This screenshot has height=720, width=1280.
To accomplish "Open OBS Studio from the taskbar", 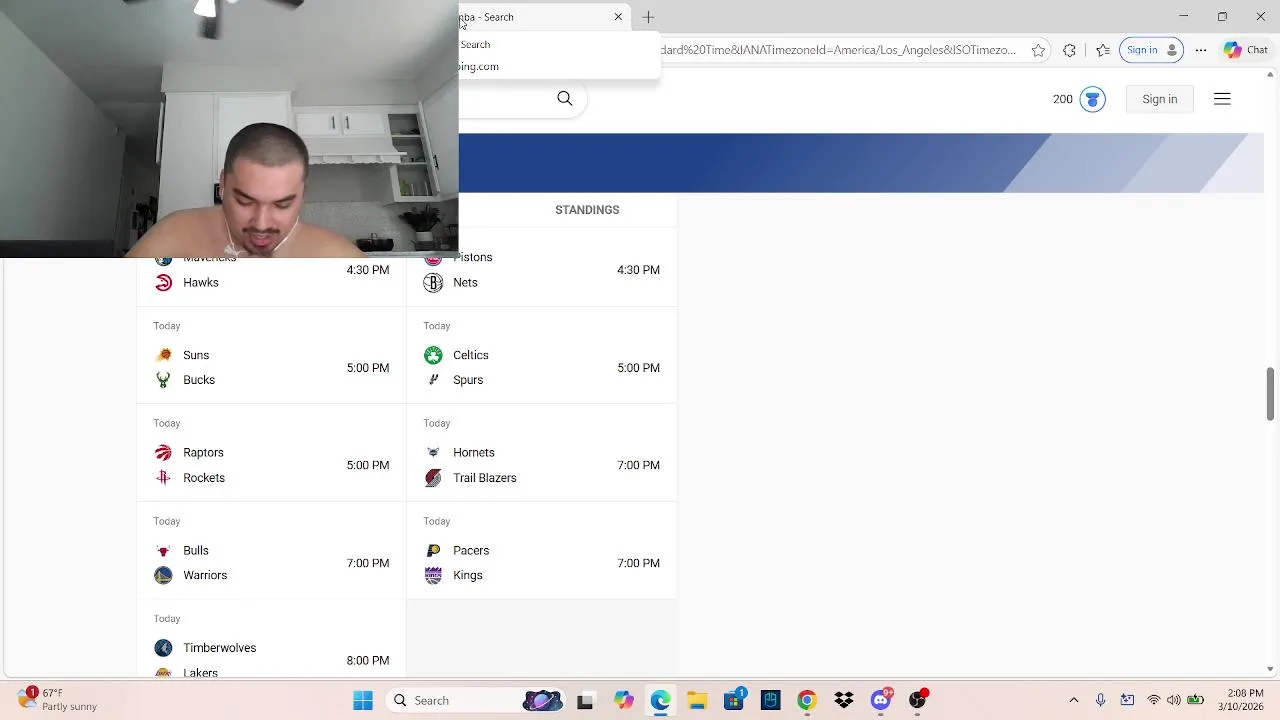I will tap(918, 701).
